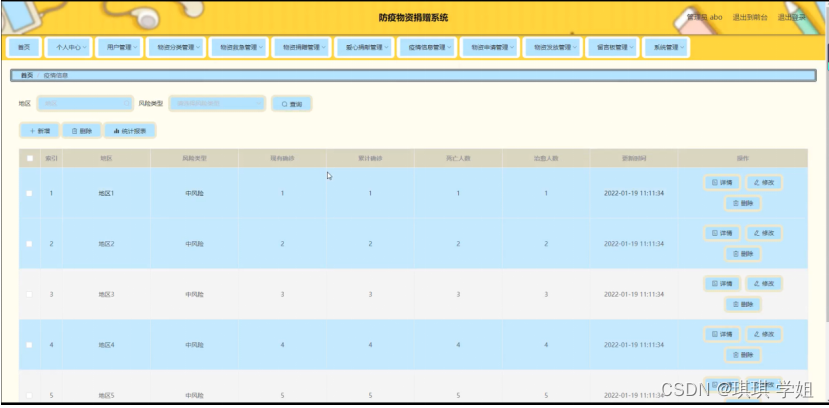Click 退出登录 logout link
829x408 pixels.
tap(791, 17)
